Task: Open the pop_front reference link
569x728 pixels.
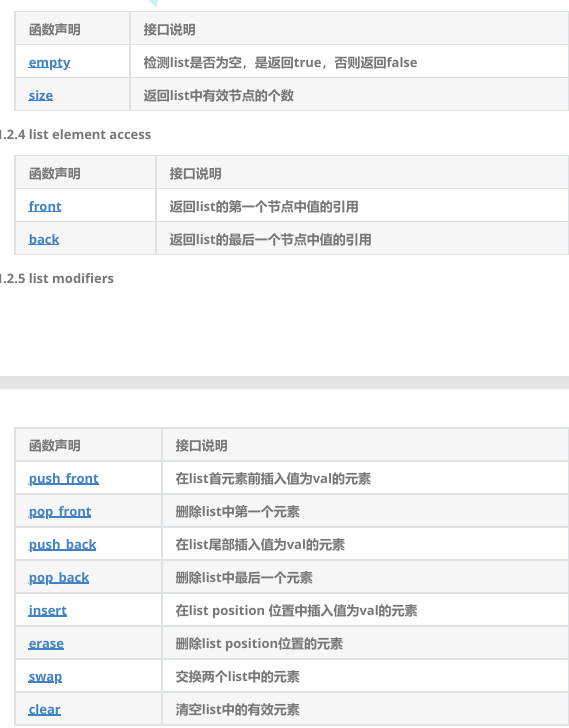Action: pyautogui.click(x=59, y=512)
